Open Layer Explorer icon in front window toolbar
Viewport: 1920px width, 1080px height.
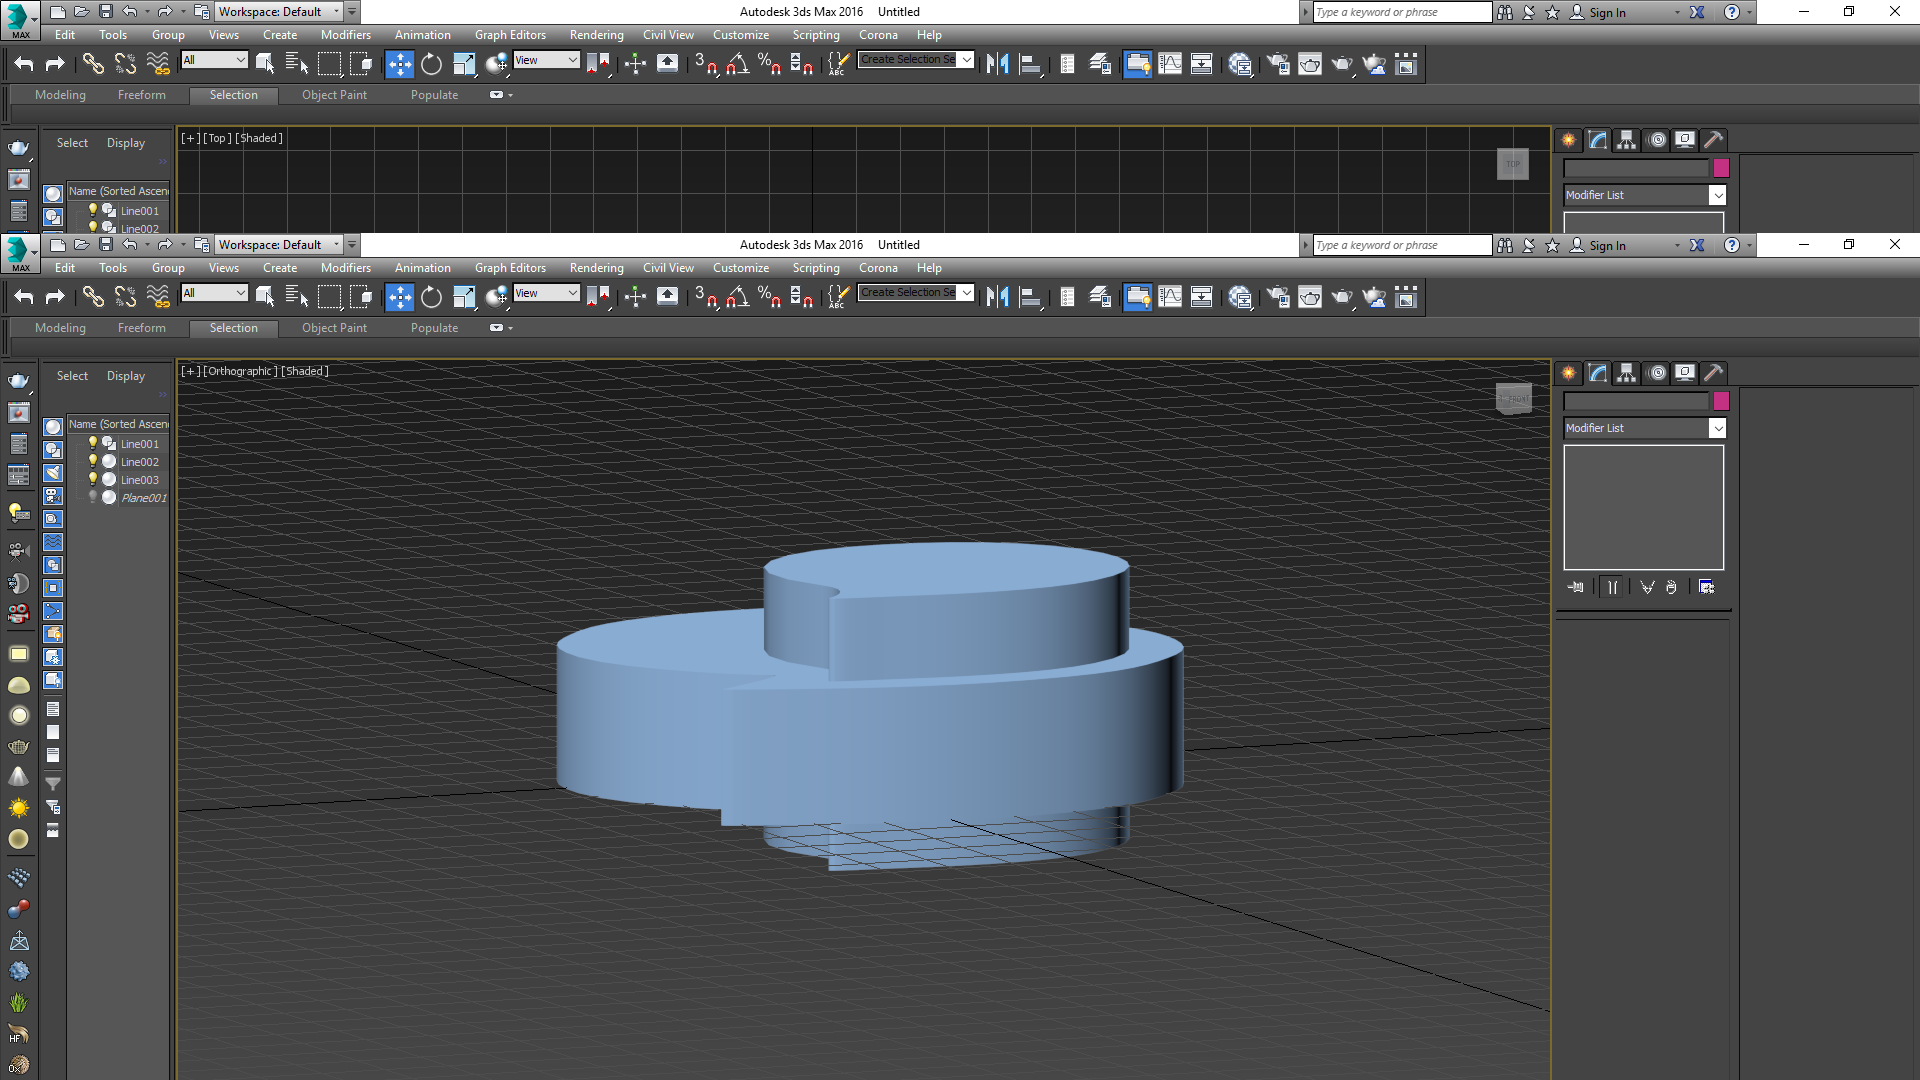point(1100,297)
